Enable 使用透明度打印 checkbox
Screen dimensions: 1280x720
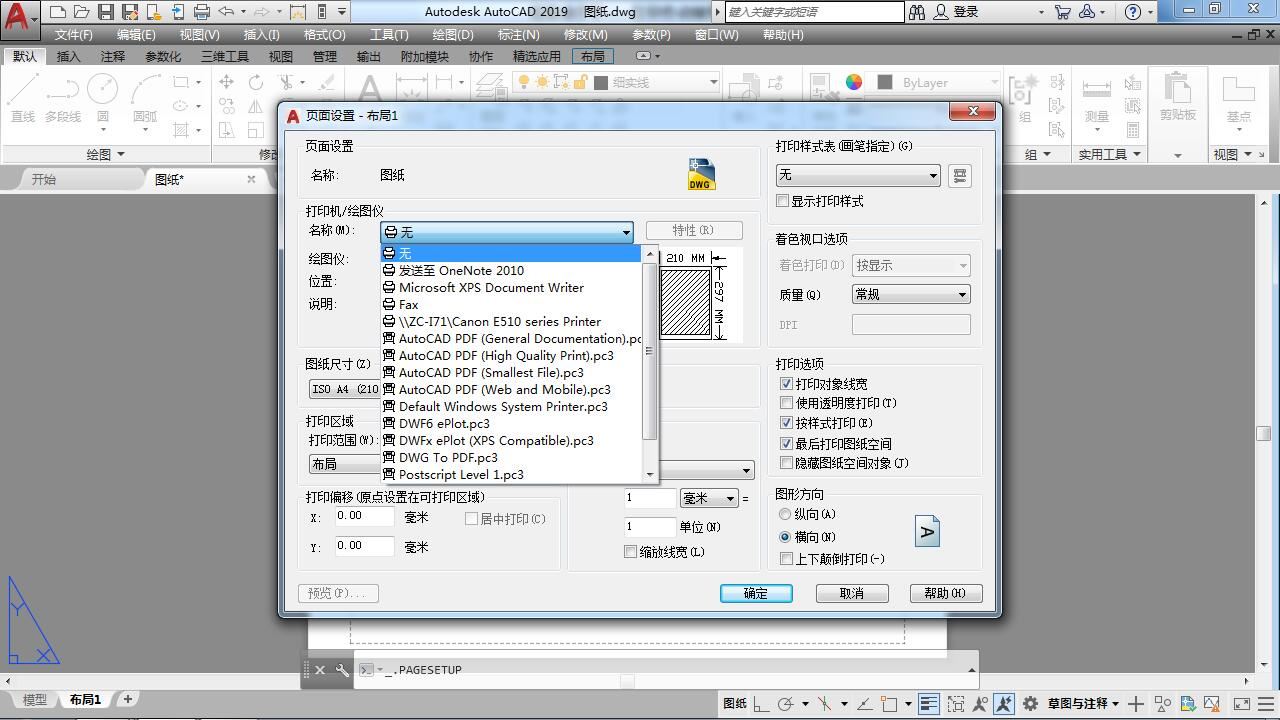click(x=786, y=403)
